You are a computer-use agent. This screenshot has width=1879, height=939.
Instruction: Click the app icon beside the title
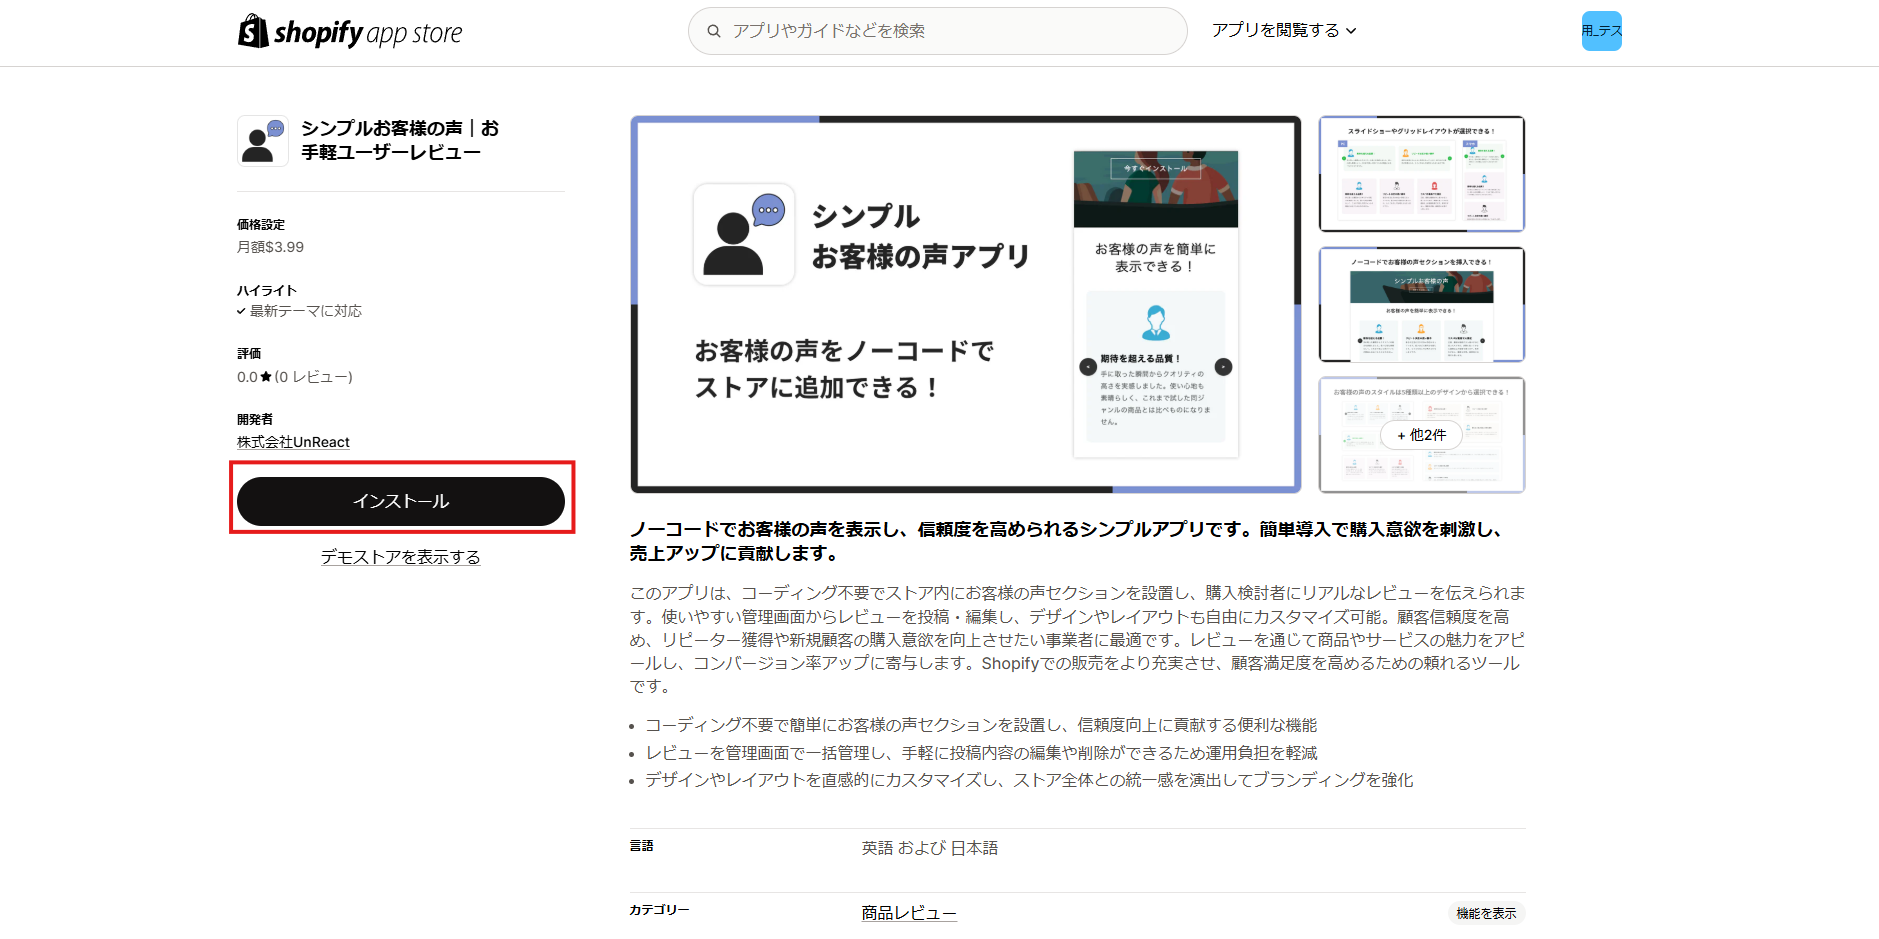tap(263, 140)
